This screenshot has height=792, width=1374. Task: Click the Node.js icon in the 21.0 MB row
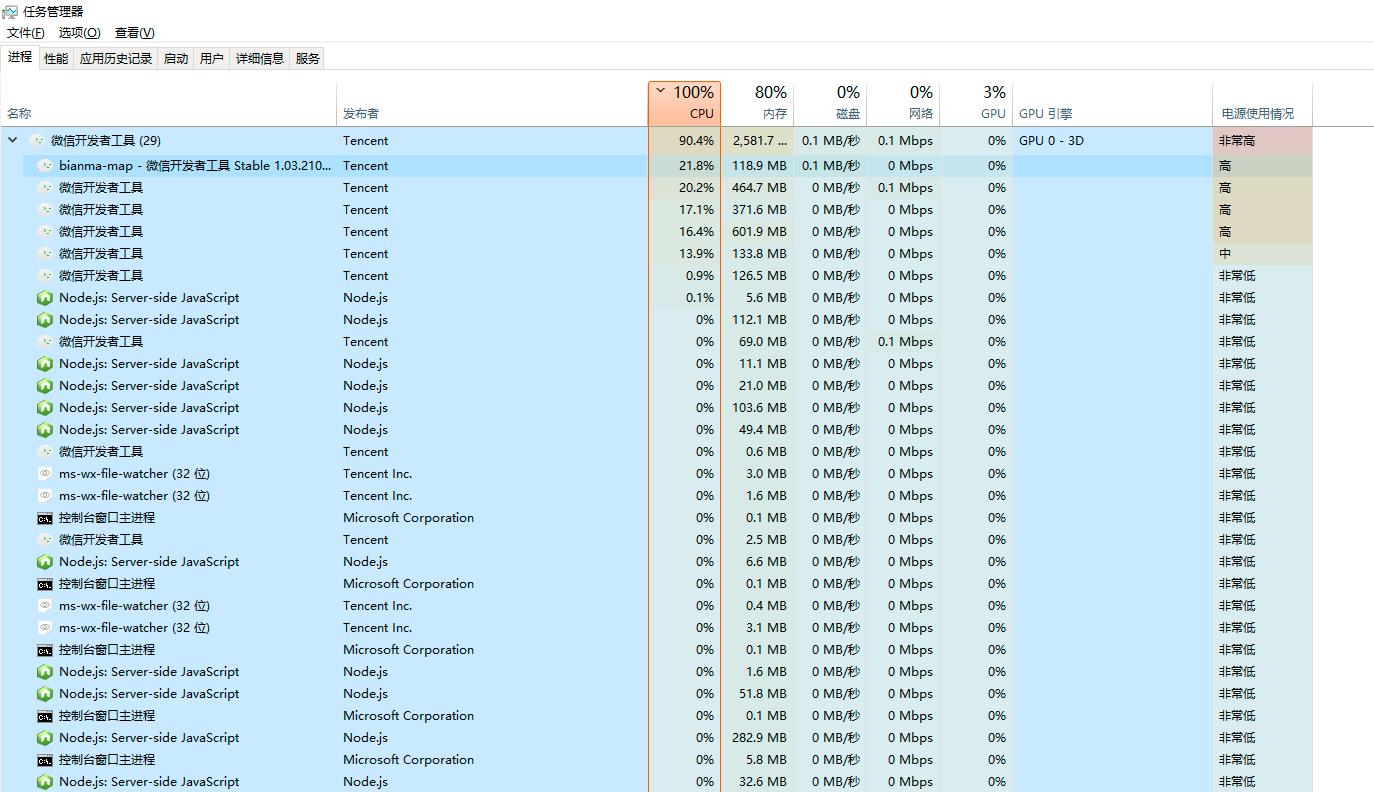[x=44, y=386]
